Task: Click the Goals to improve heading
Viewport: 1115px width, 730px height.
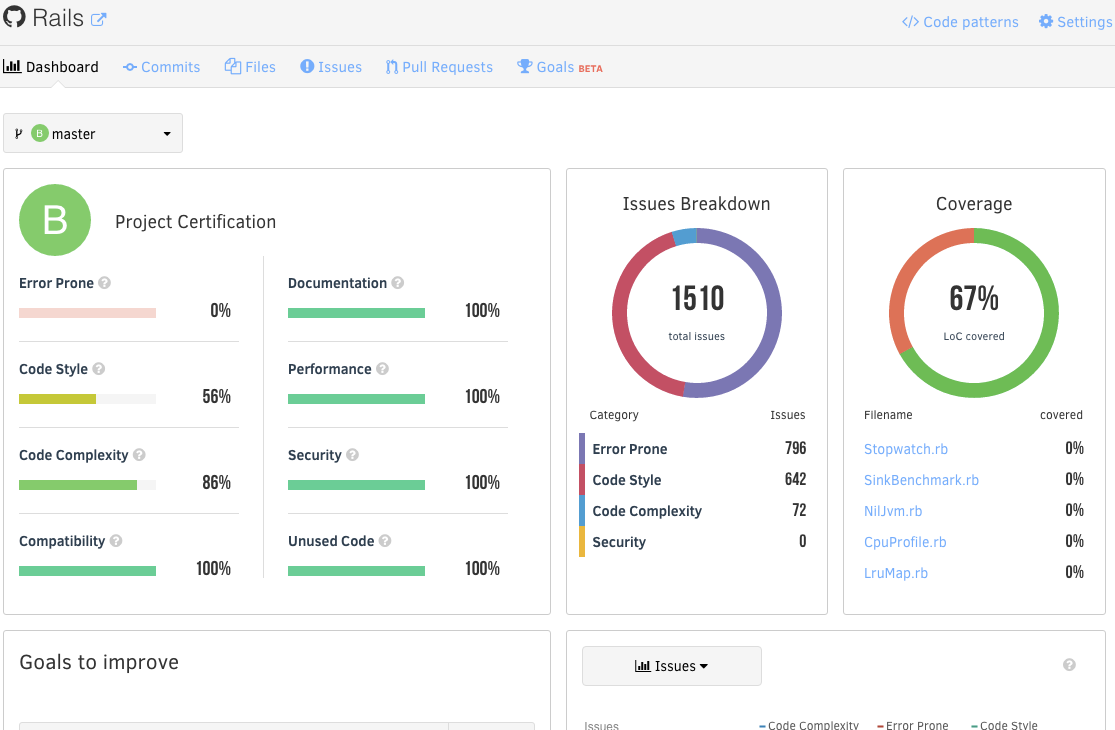Action: (99, 662)
